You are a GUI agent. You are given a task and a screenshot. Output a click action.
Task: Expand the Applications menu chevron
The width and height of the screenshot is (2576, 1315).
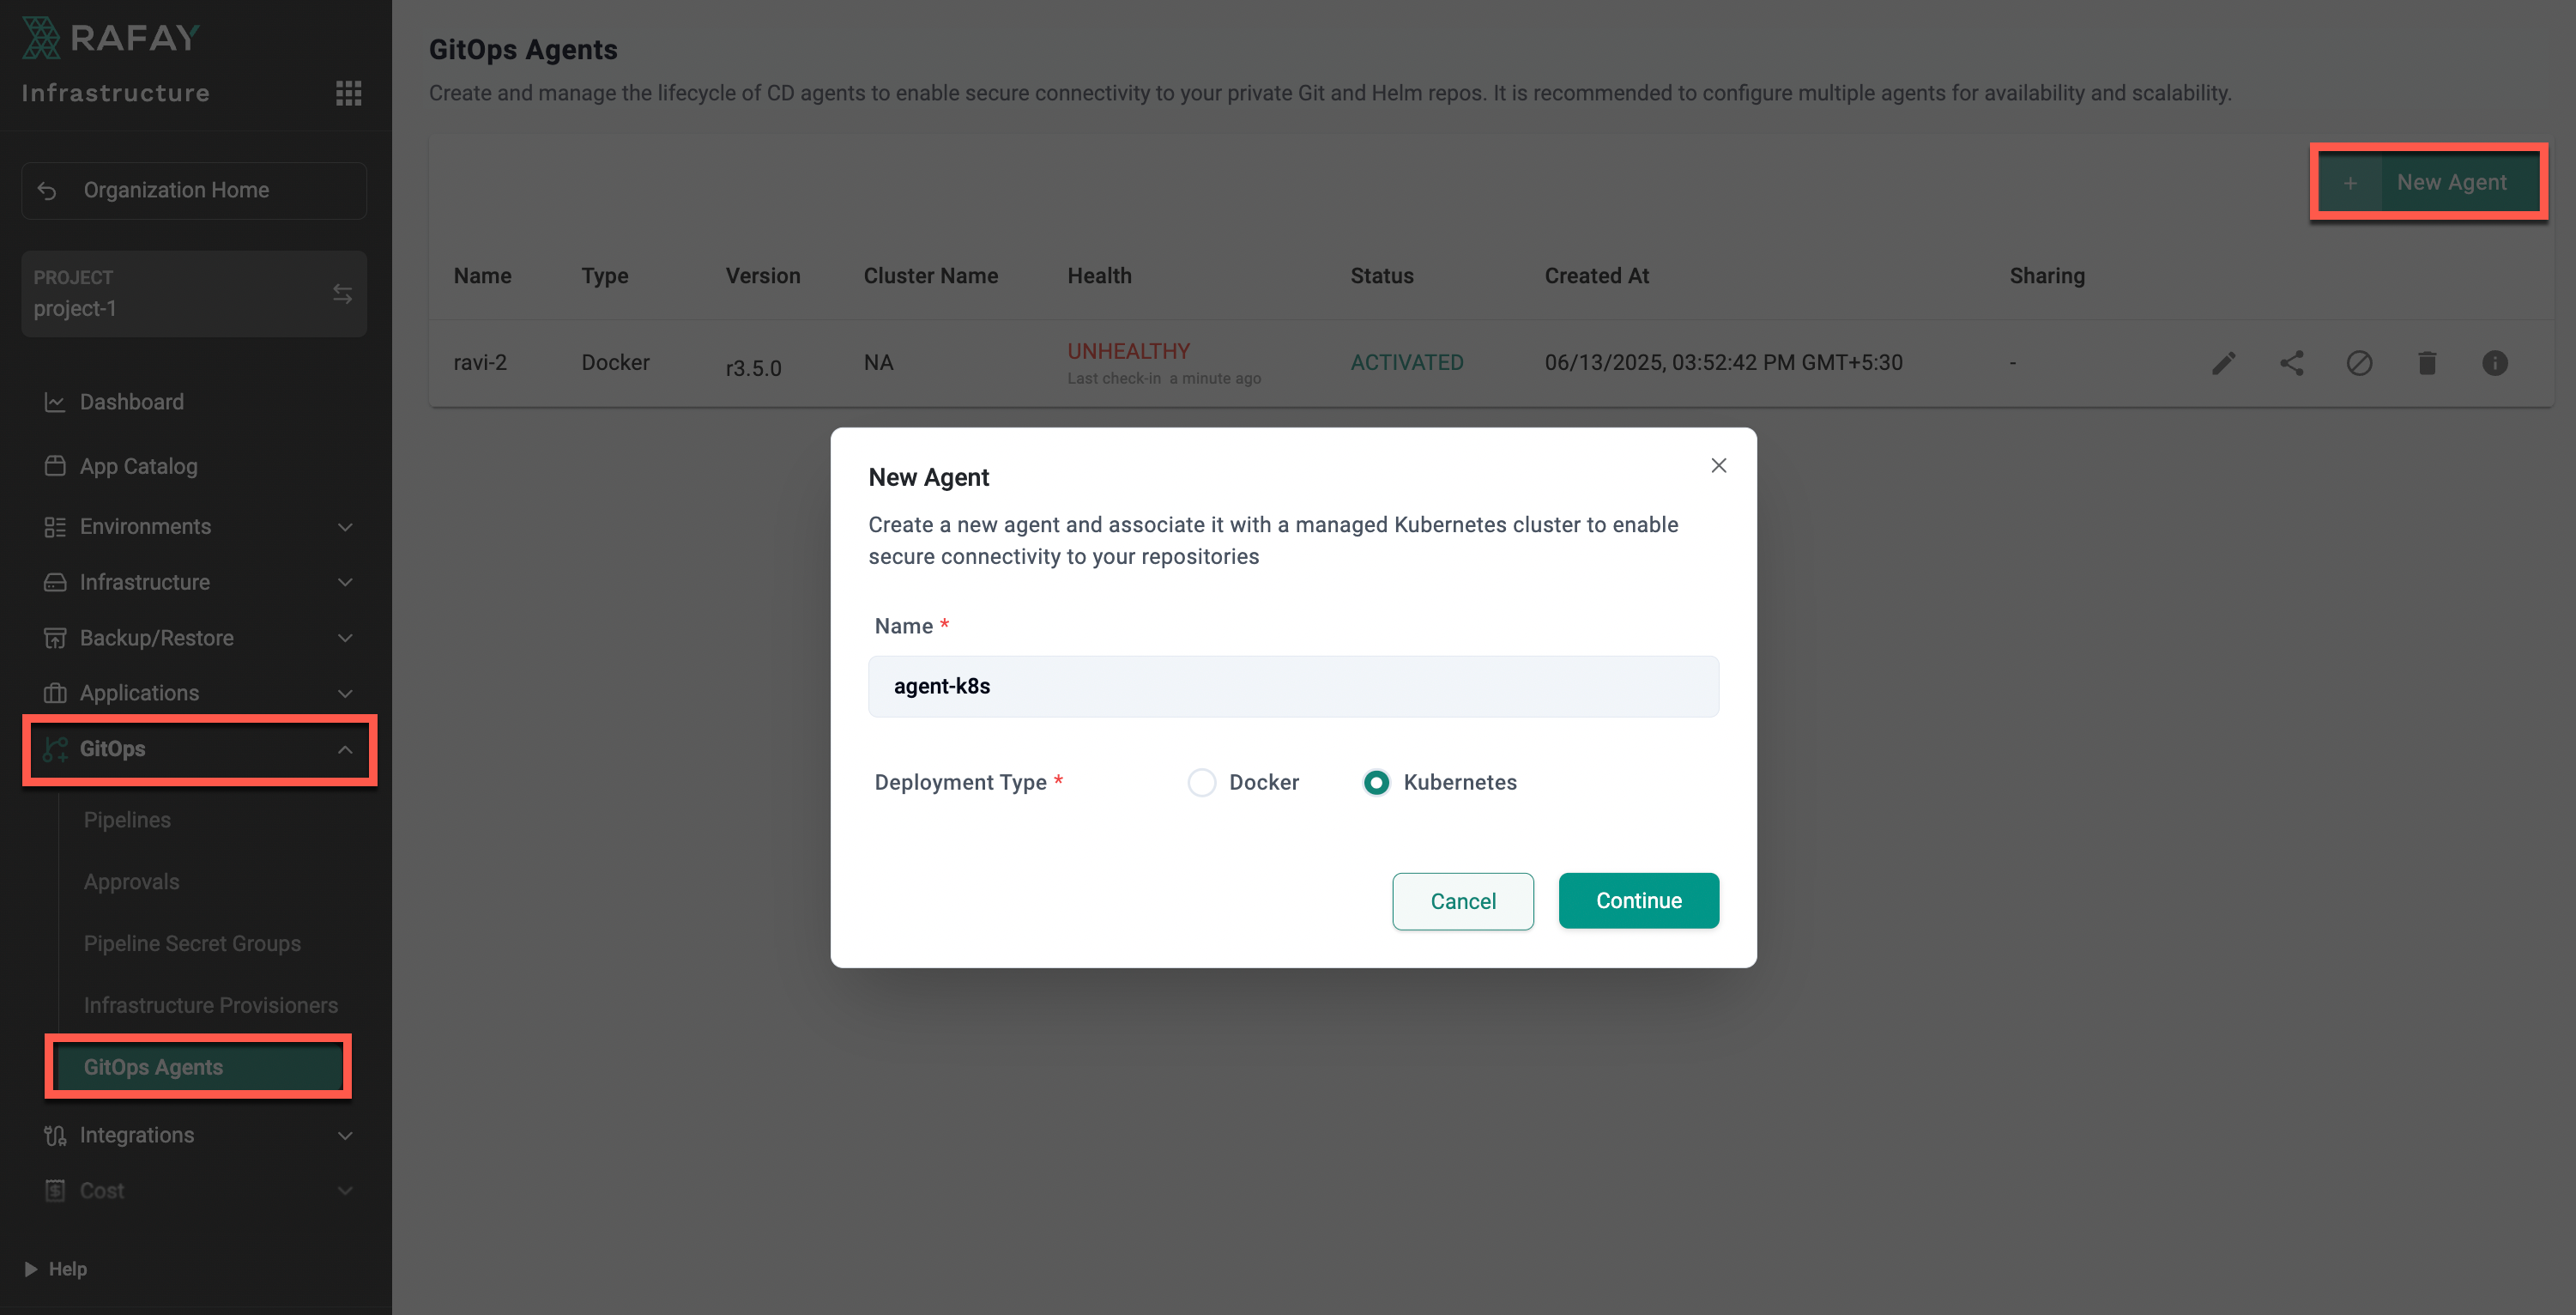click(x=345, y=693)
